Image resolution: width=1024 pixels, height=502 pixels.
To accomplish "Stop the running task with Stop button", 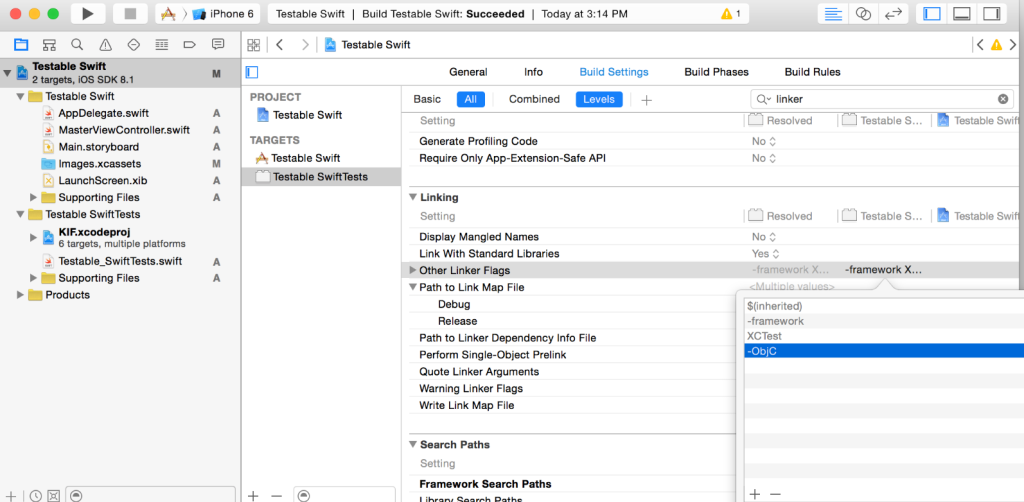I will [129, 14].
